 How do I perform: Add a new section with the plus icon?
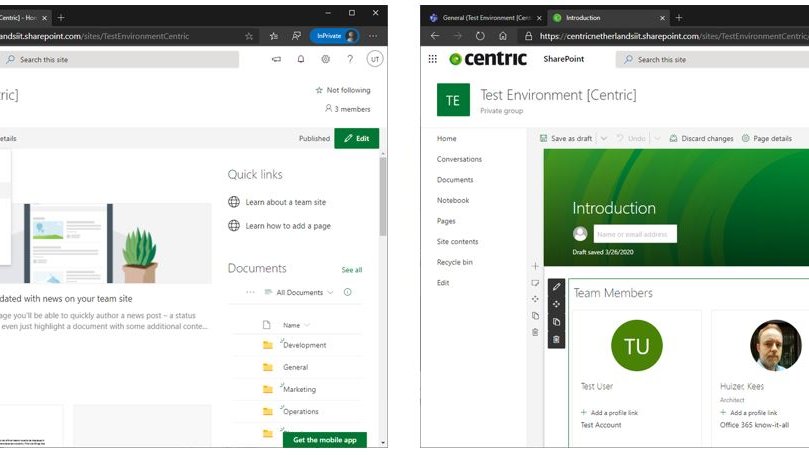pos(535,266)
